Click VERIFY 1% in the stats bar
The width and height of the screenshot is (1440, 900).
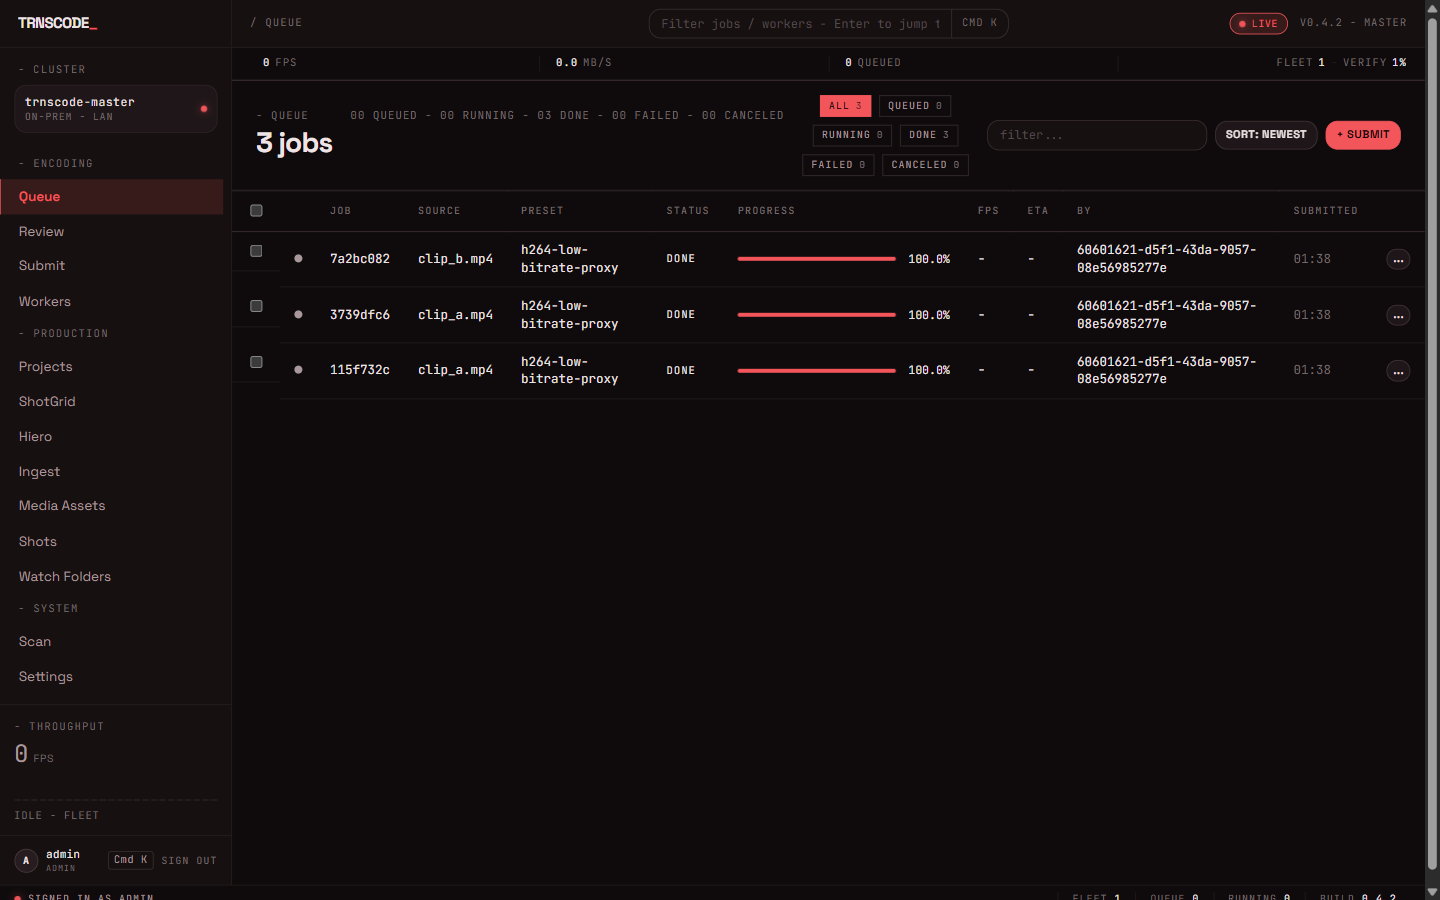(1375, 62)
